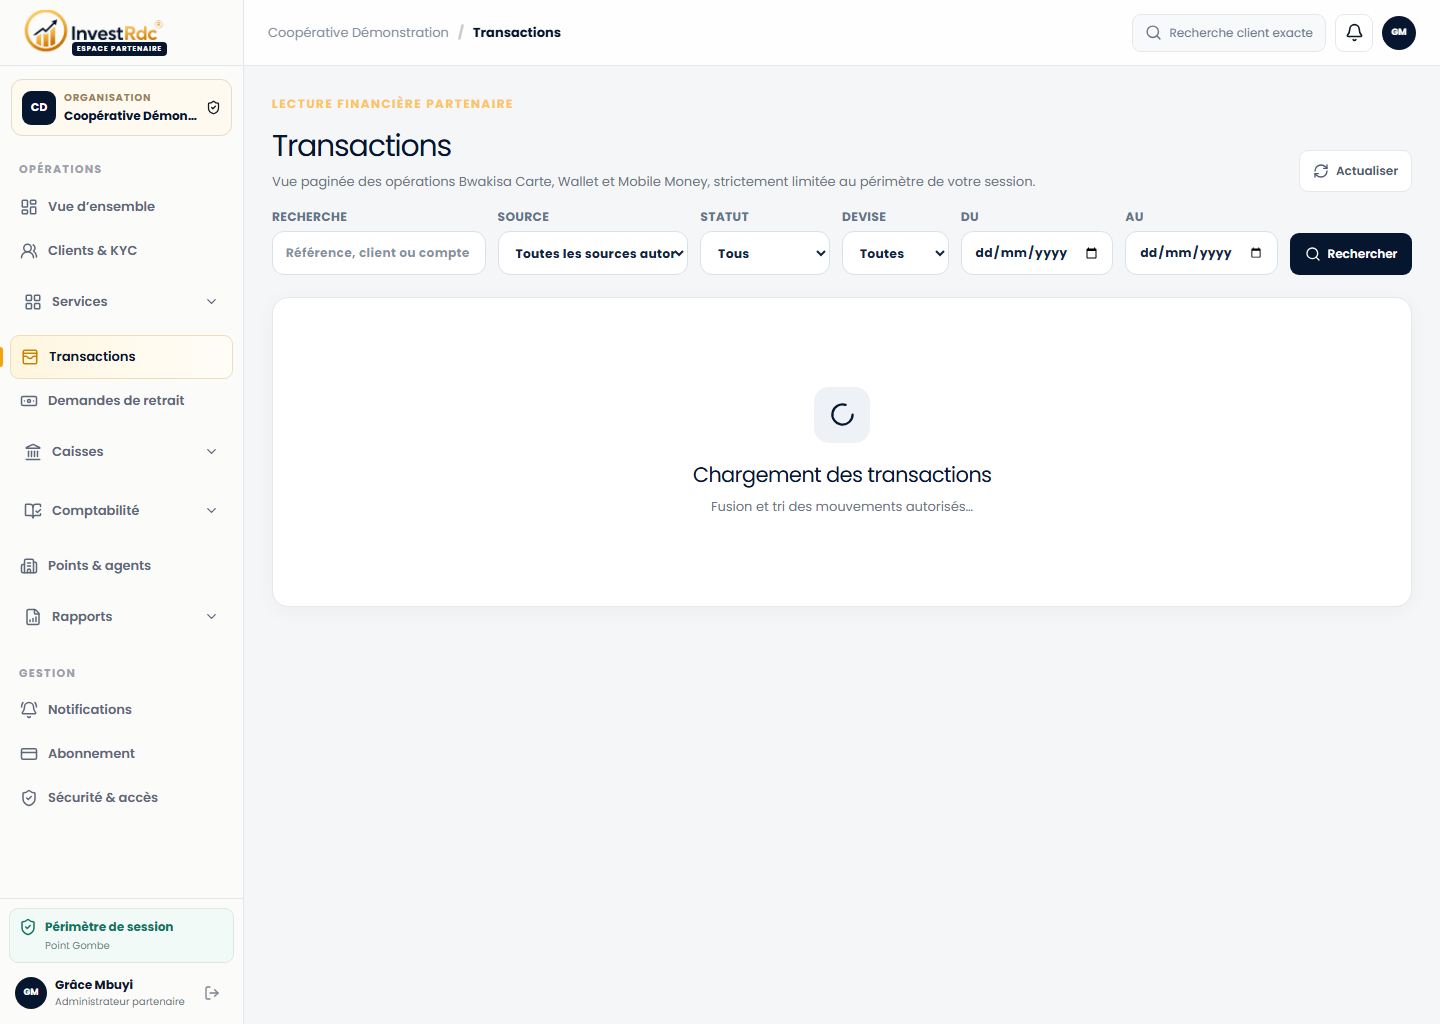Expand the Comptabilité submenu chevron
This screenshot has width=1440, height=1024.
point(211,511)
